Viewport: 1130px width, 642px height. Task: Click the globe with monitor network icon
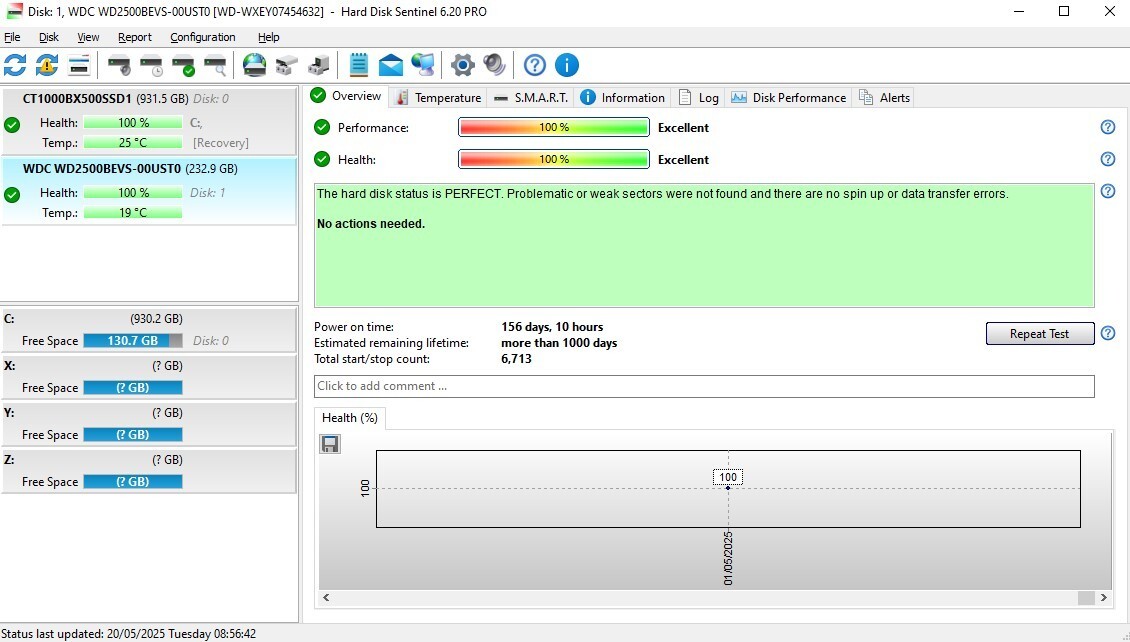pyautogui.click(x=423, y=66)
